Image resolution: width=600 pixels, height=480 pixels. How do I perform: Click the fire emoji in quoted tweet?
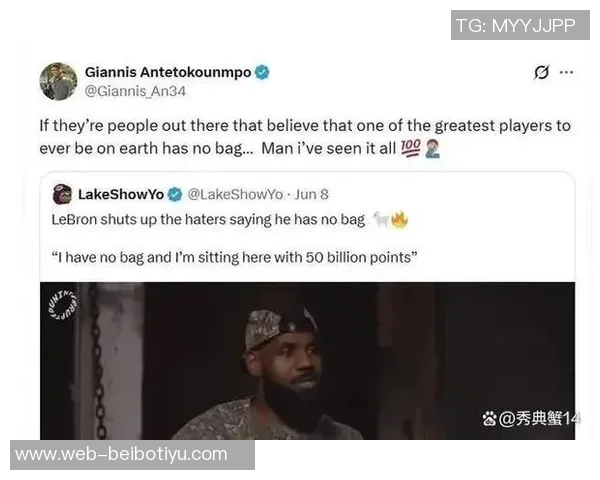click(399, 220)
